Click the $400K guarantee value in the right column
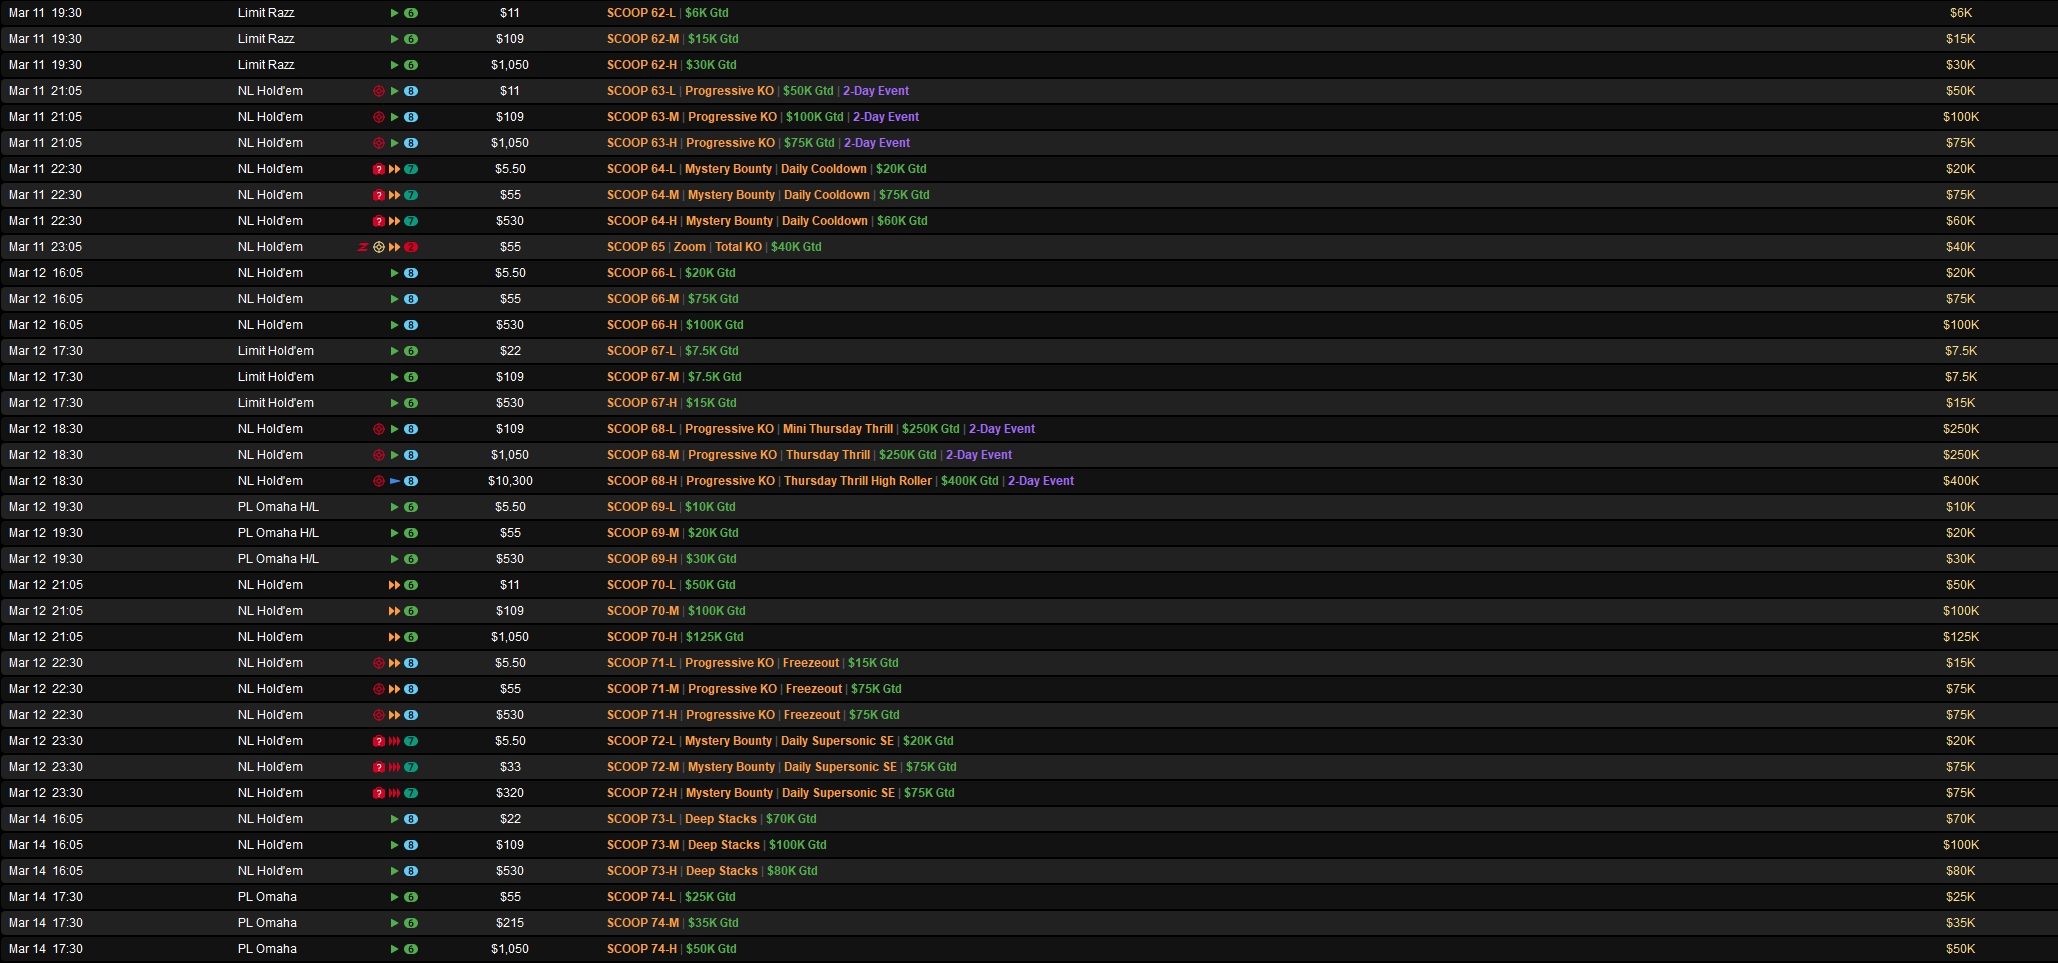The image size is (2058, 963). pos(1960,481)
